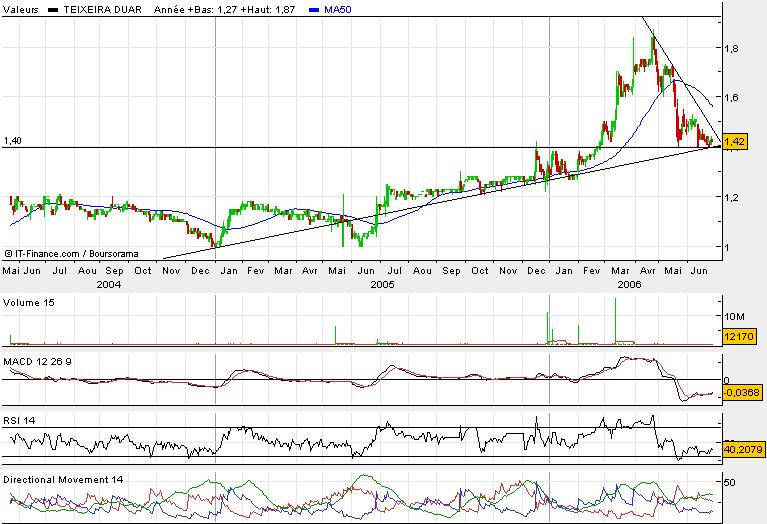Viewport: 767px width, 524px height.
Task: Click the 10M volume axis label
Action: [734, 317]
